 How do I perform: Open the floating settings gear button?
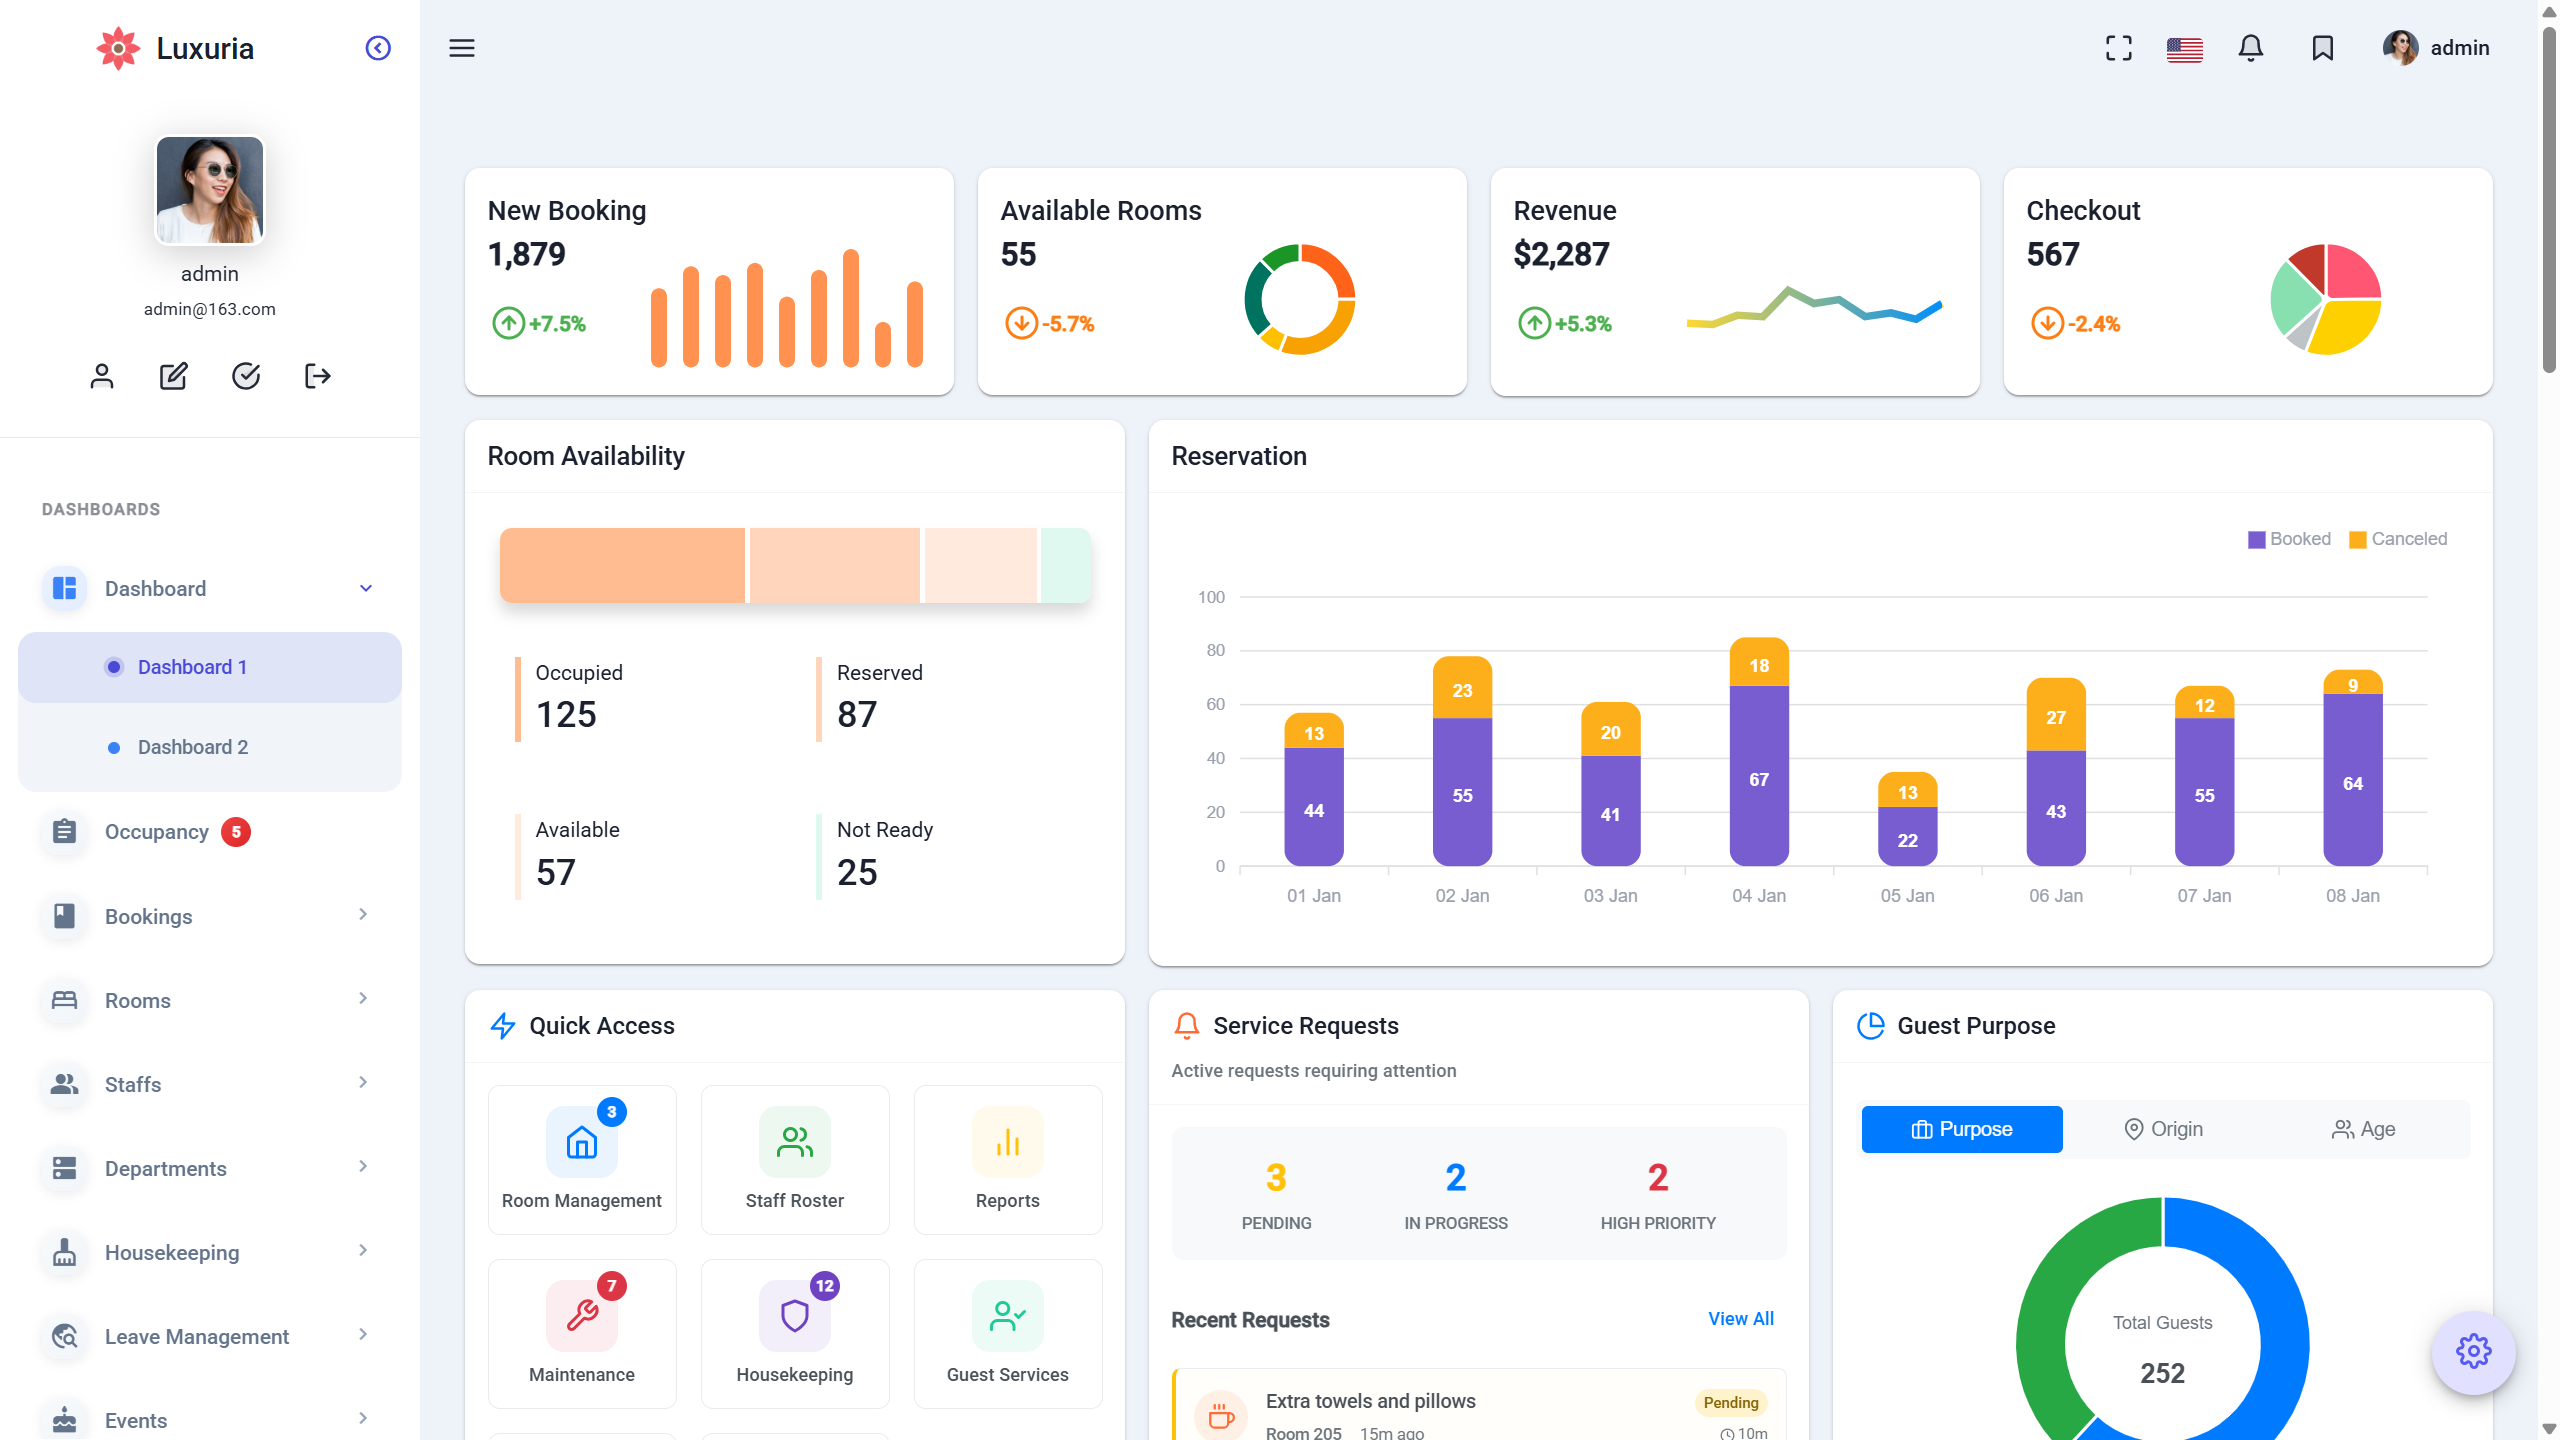[x=2474, y=1352]
